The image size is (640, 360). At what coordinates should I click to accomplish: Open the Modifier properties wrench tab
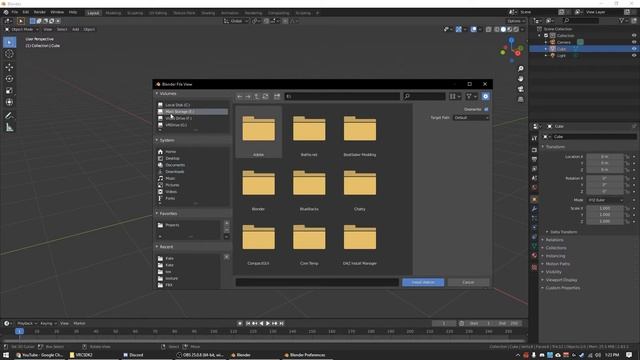click(534, 209)
